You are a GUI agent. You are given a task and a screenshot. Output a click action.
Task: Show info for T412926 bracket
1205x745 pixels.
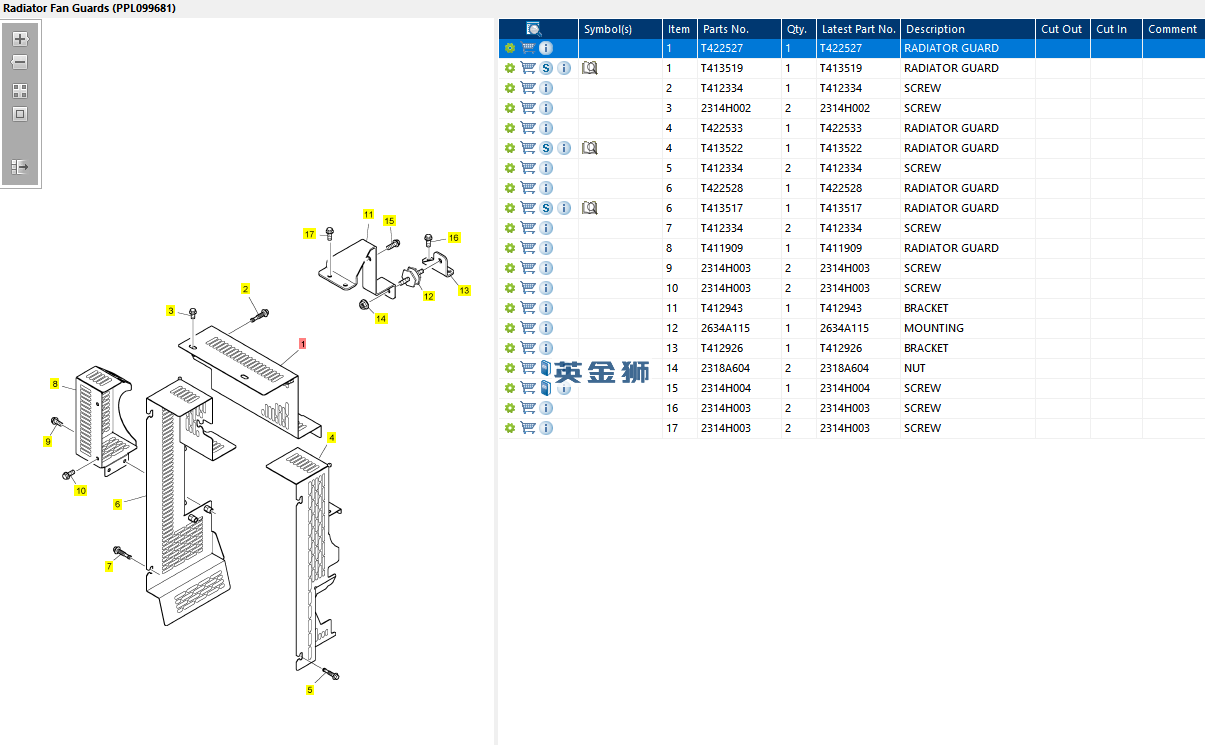[546, 348]
